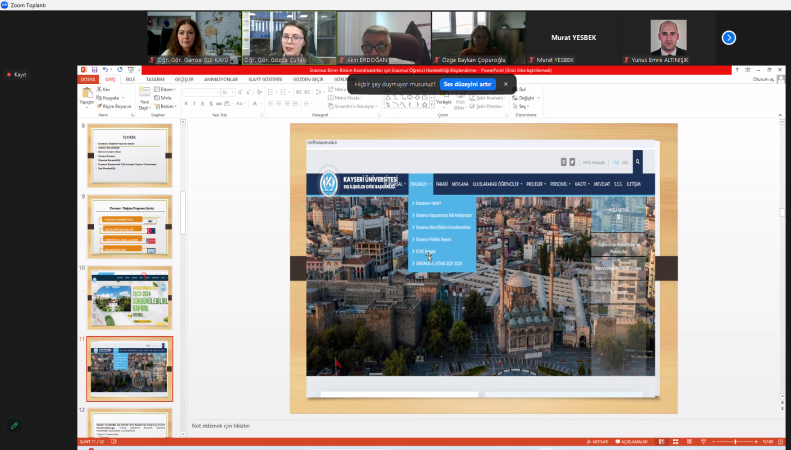The height and width of the screenshot is (450, 791).
Task: Click spell-check icon beside slide counter
Action: [x=114, y=442]
